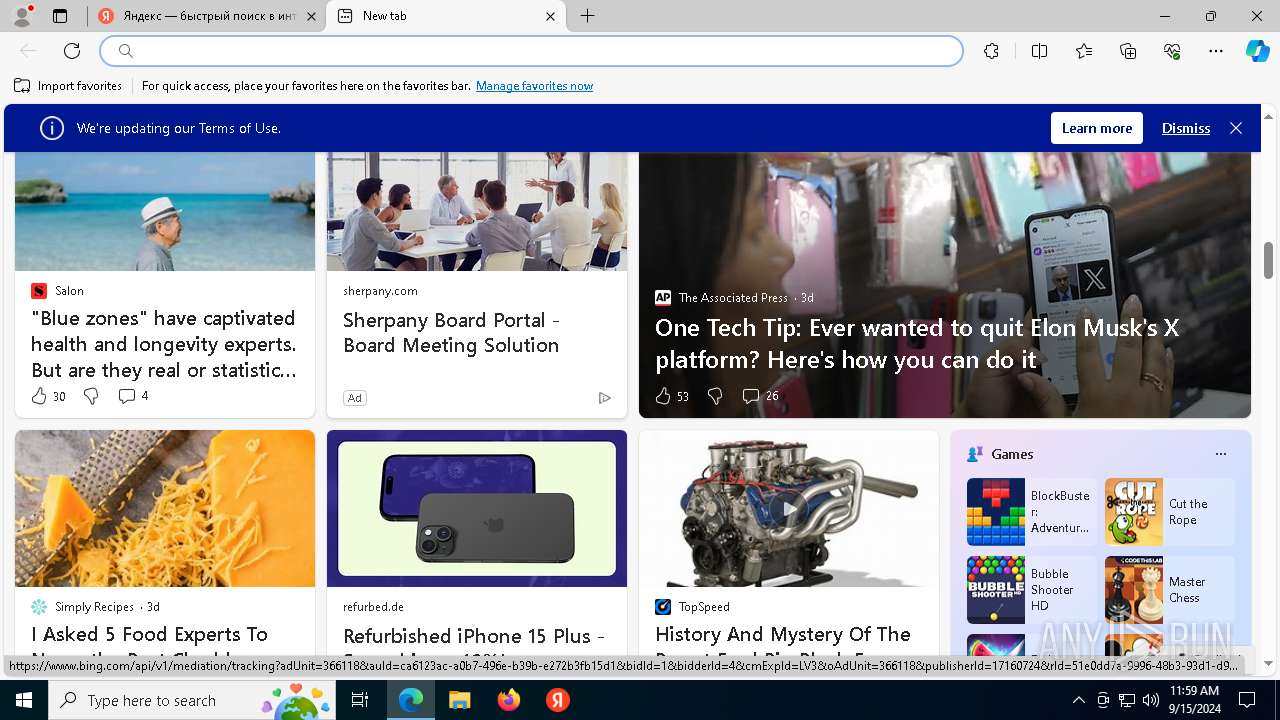The width and height of the screenshot is (1280, 720).
Task: Show hidden system tray icons
Action: point(1078,700)
